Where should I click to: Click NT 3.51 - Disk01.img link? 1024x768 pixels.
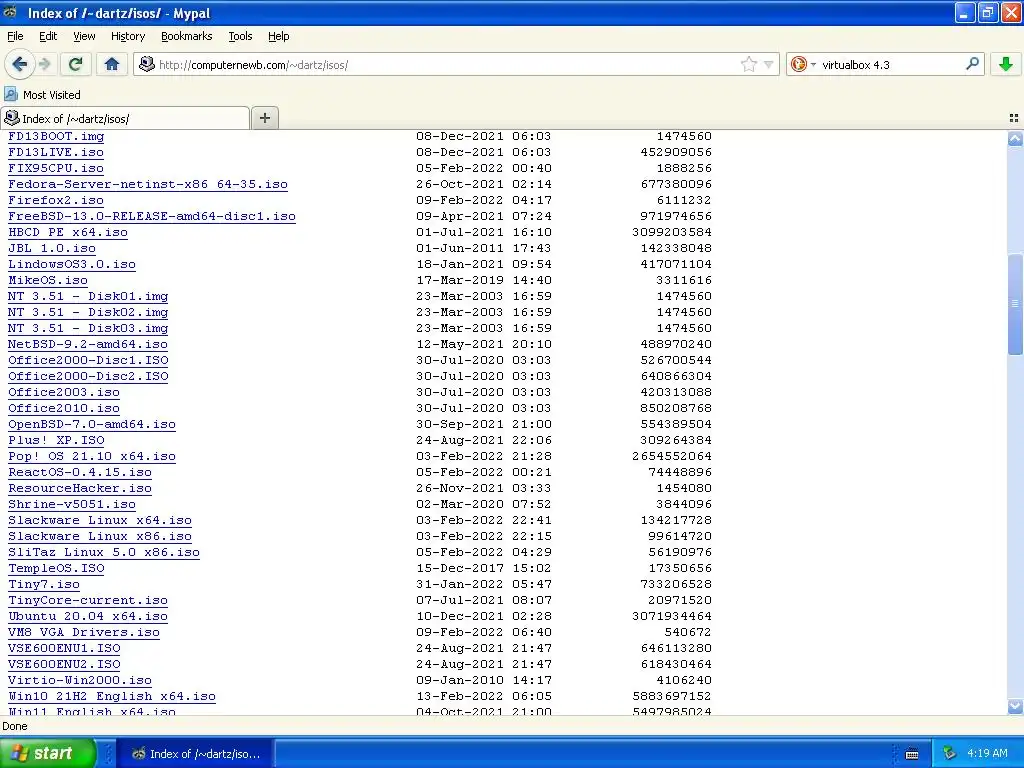(x=88, y=296)
